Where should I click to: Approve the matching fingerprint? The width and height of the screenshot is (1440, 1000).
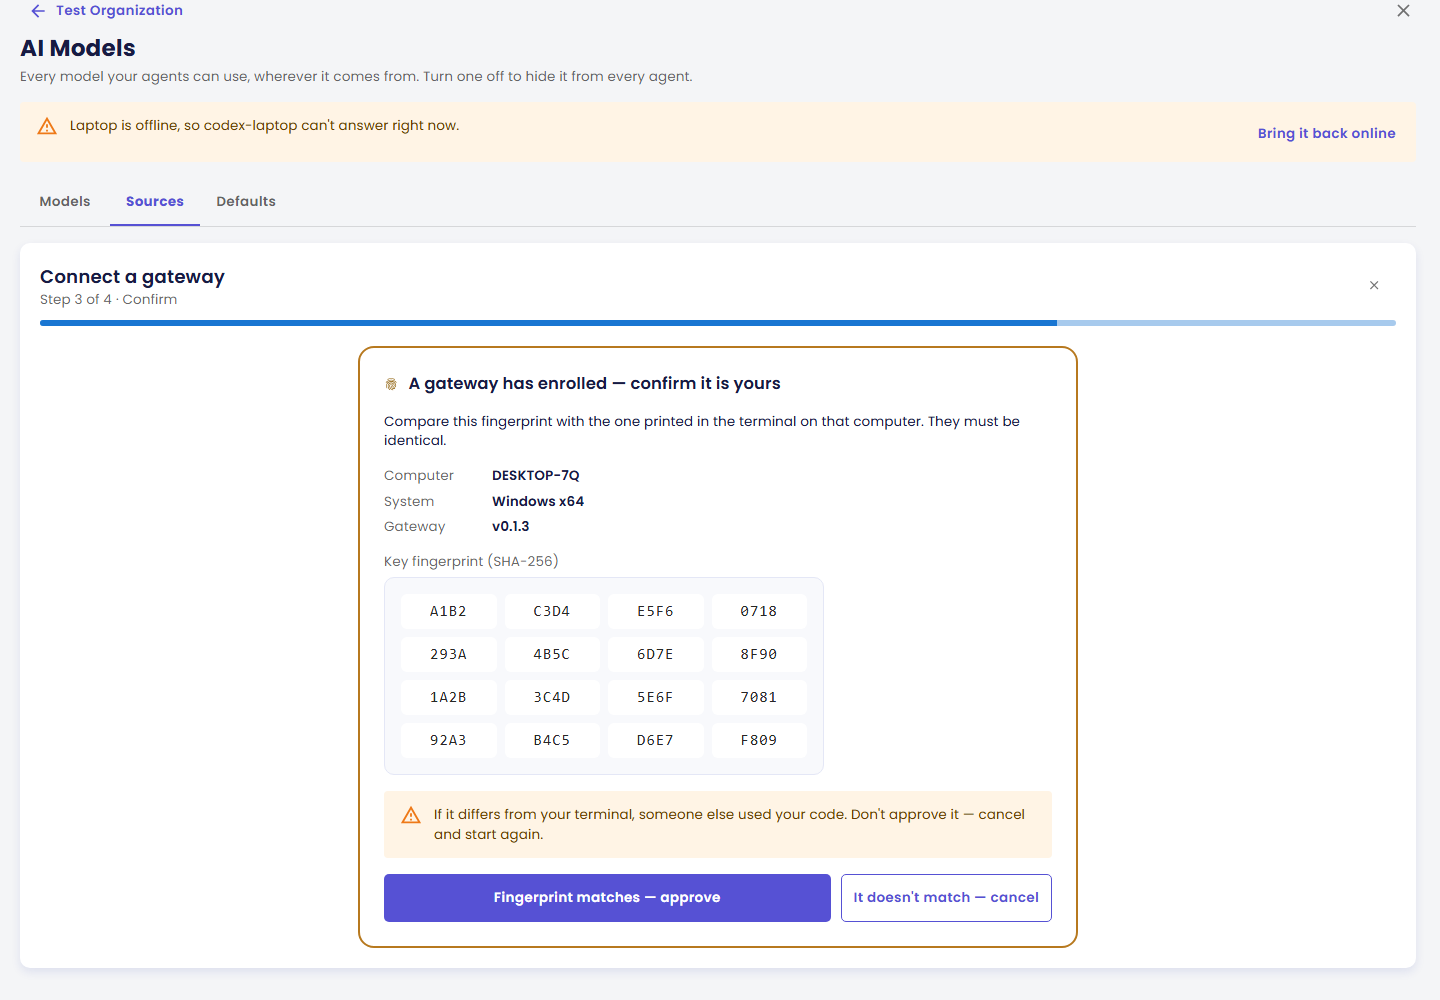607,898
